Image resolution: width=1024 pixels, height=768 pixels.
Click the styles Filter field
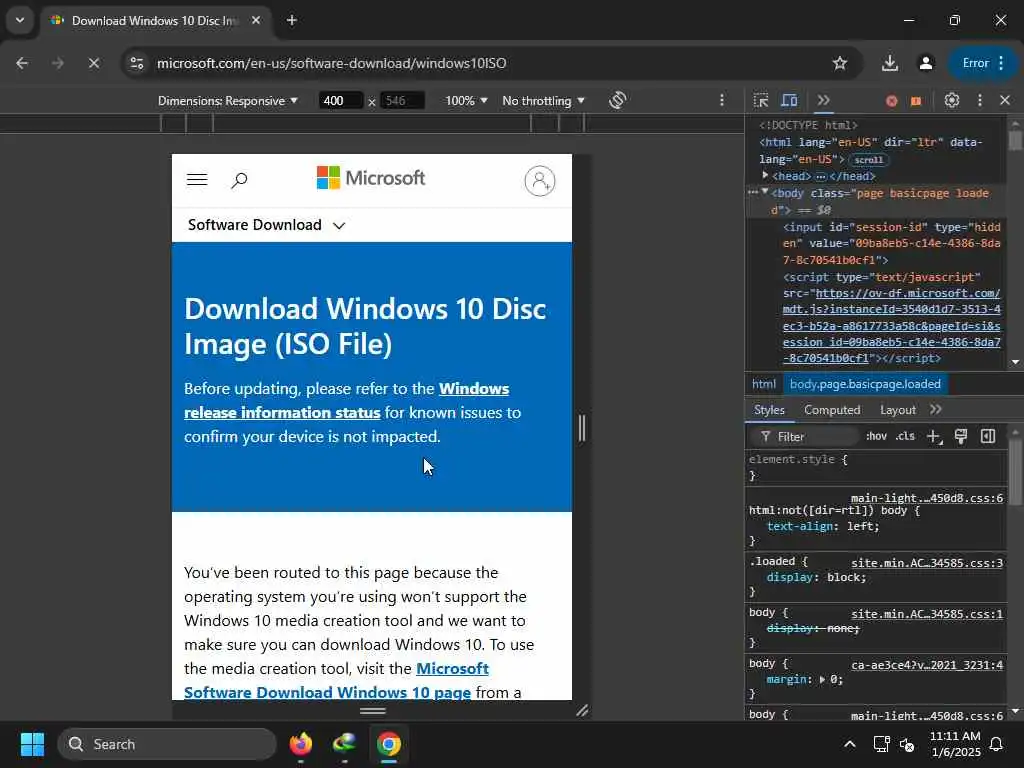pos(806,436)
